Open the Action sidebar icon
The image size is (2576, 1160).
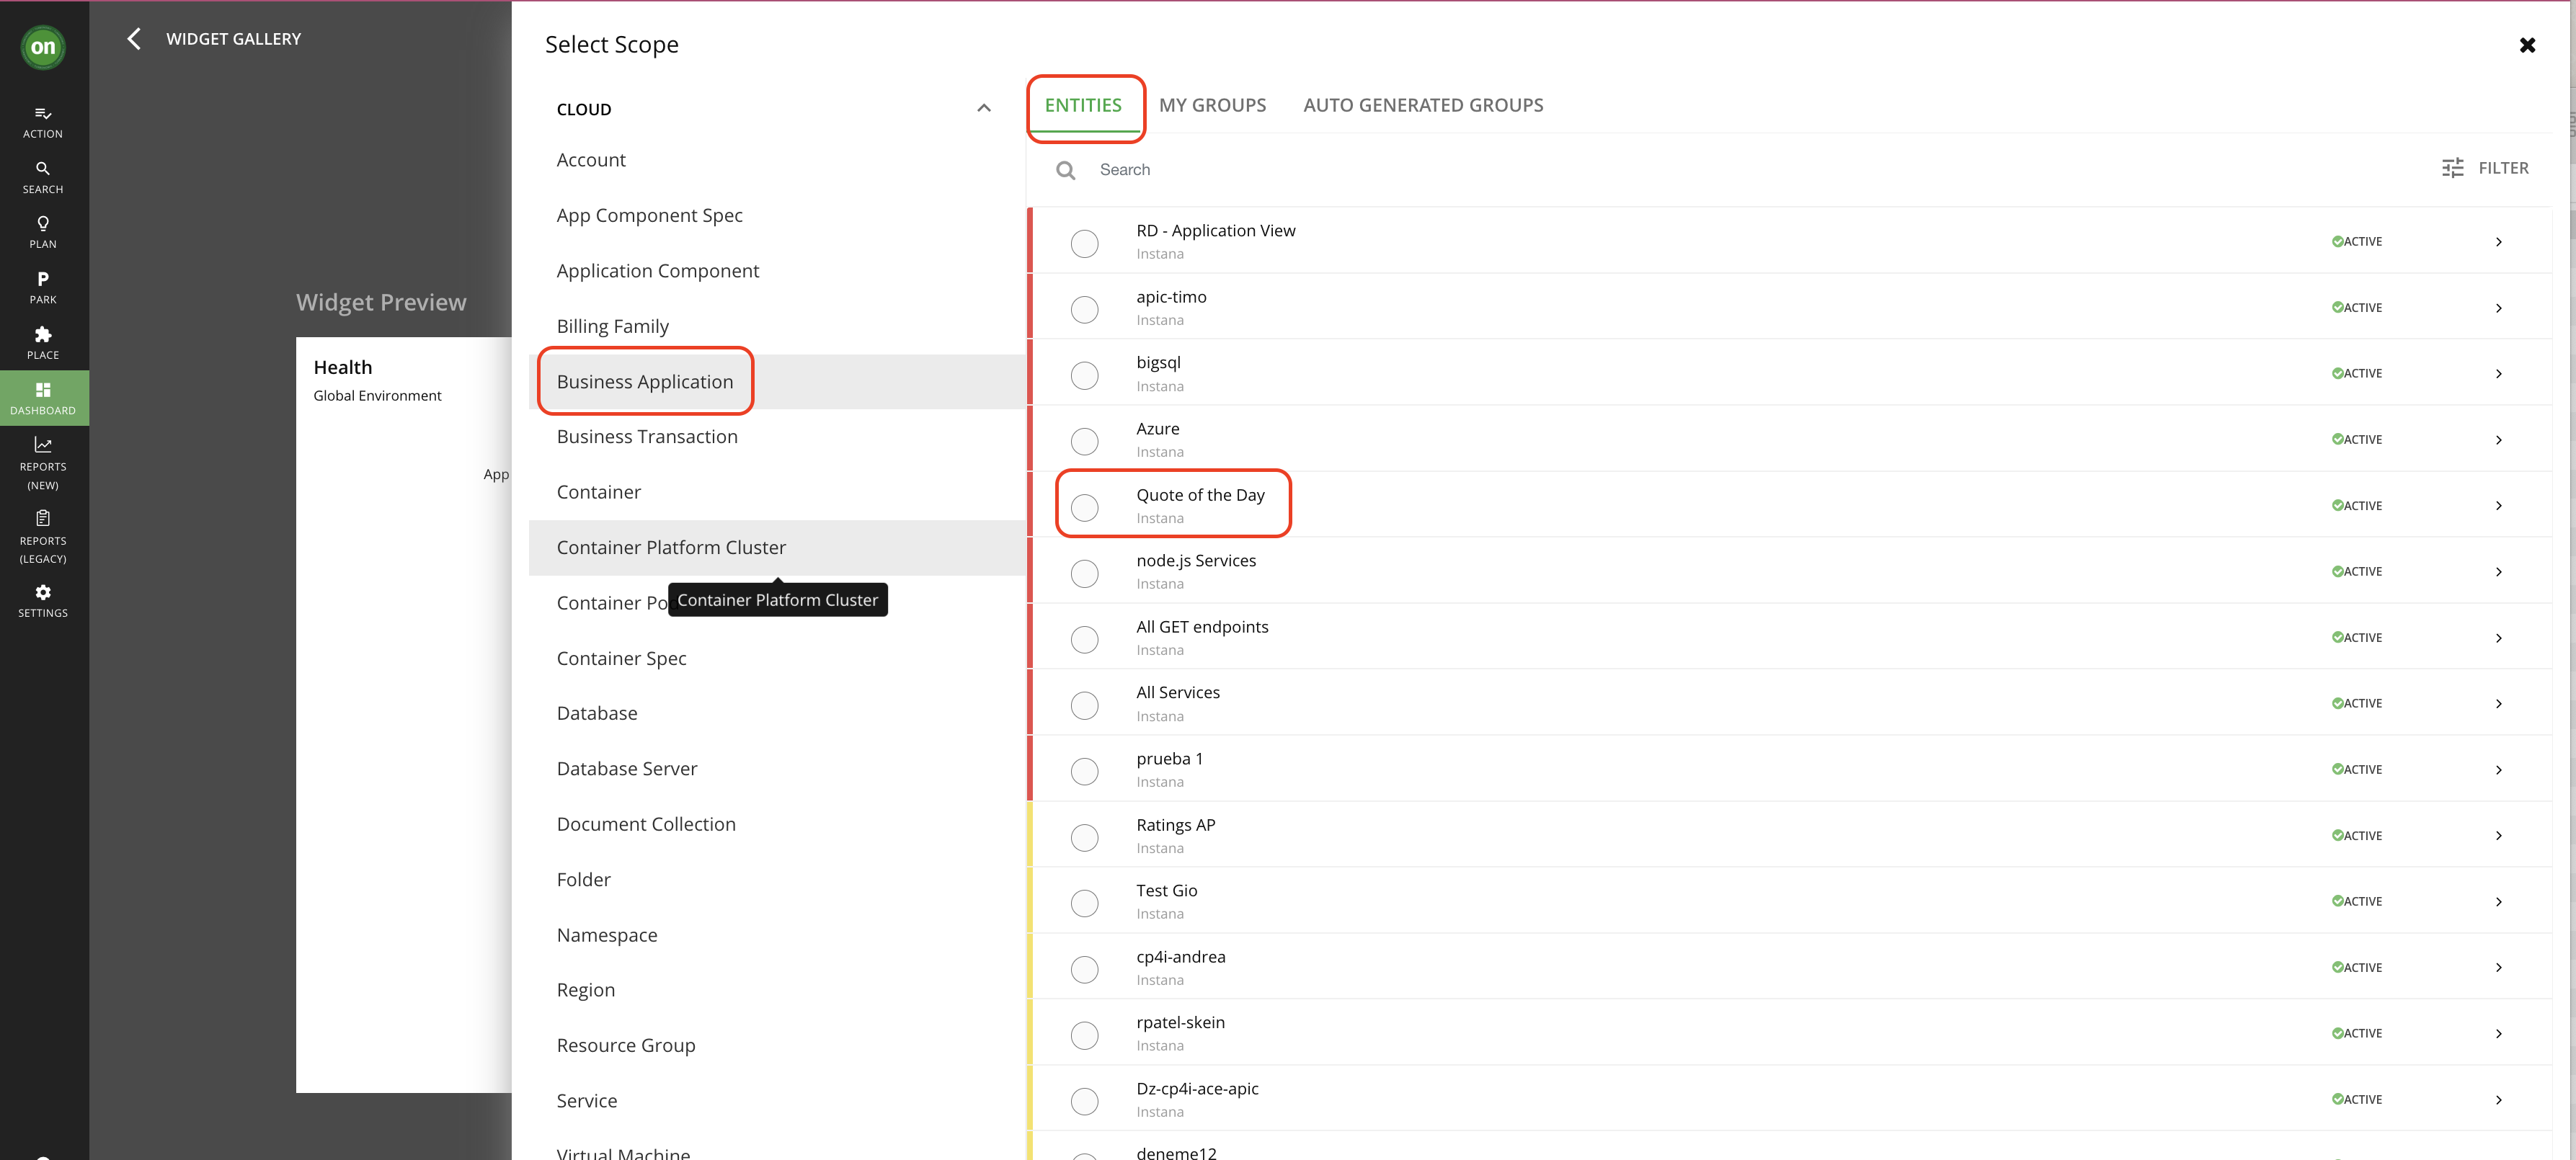point(43,114)
